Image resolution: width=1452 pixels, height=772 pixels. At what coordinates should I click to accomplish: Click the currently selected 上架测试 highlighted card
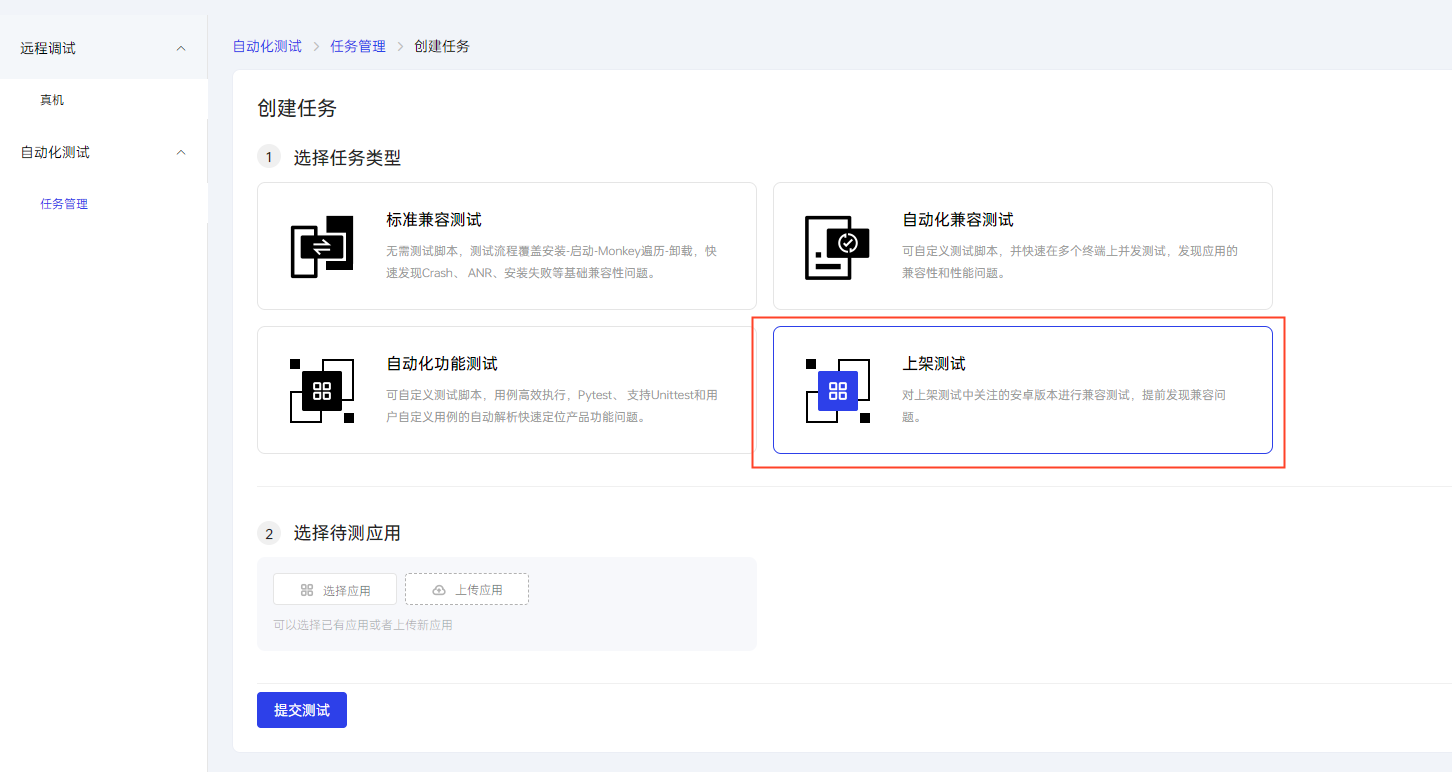pyautogui.click(x=1022, y=390)
